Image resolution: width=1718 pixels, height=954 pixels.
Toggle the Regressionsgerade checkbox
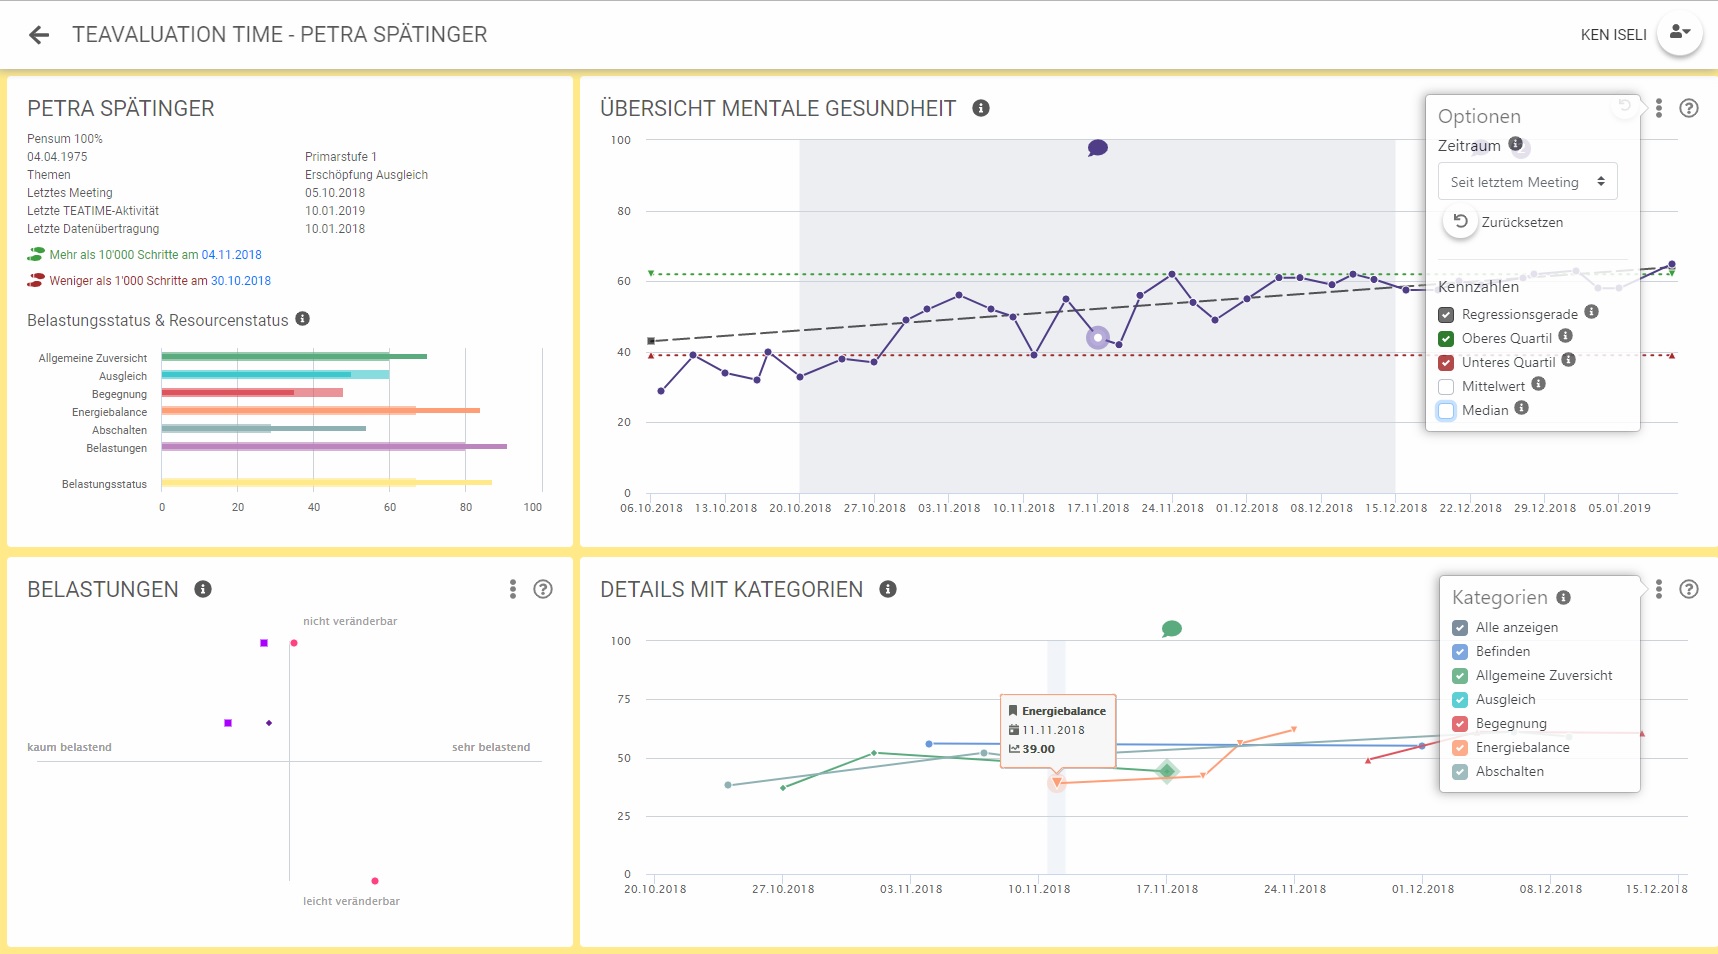pos(1446,315)
